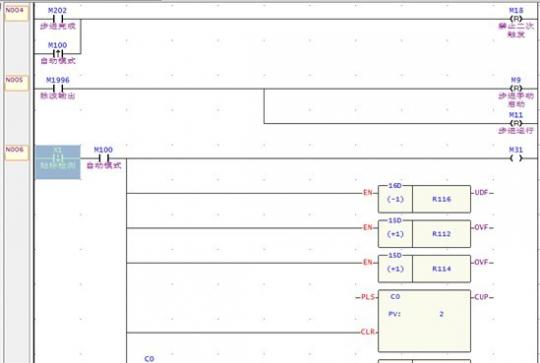Click the N006 network label
540x363 pixels.
point(16,152)
